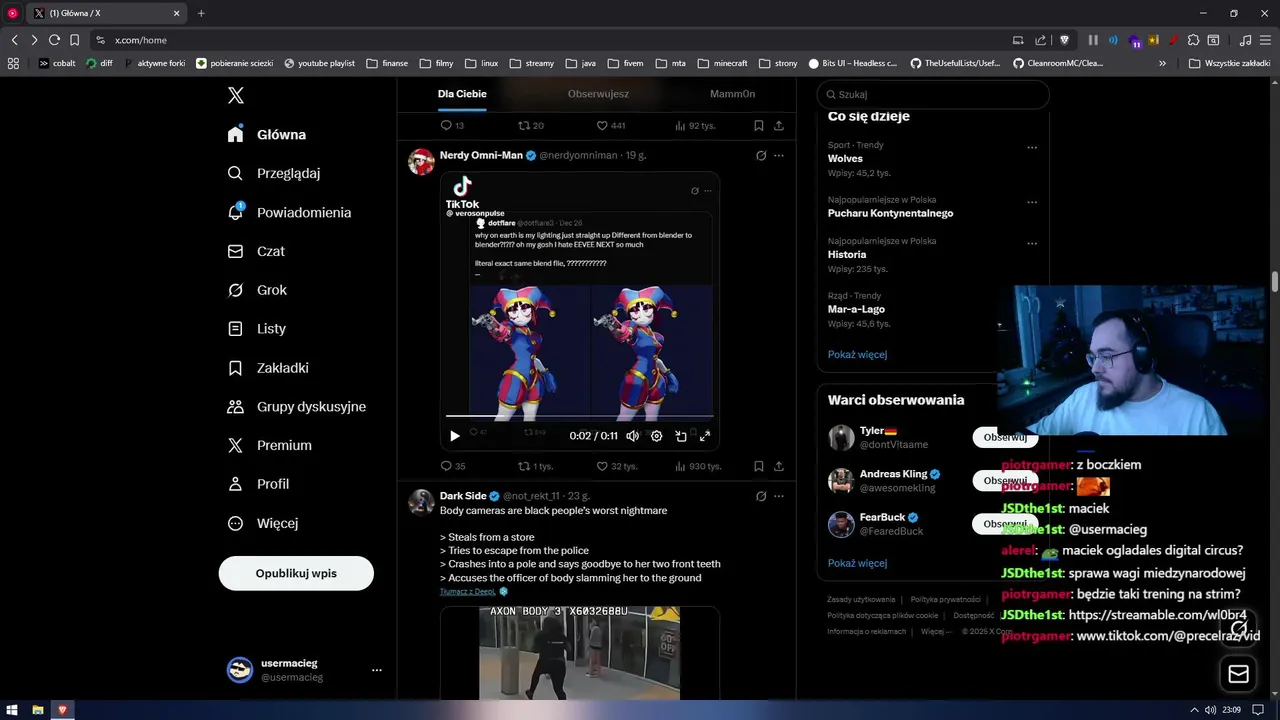Like the Nerdy Omni-Man post with 32 tys. likes

point(616,466)
